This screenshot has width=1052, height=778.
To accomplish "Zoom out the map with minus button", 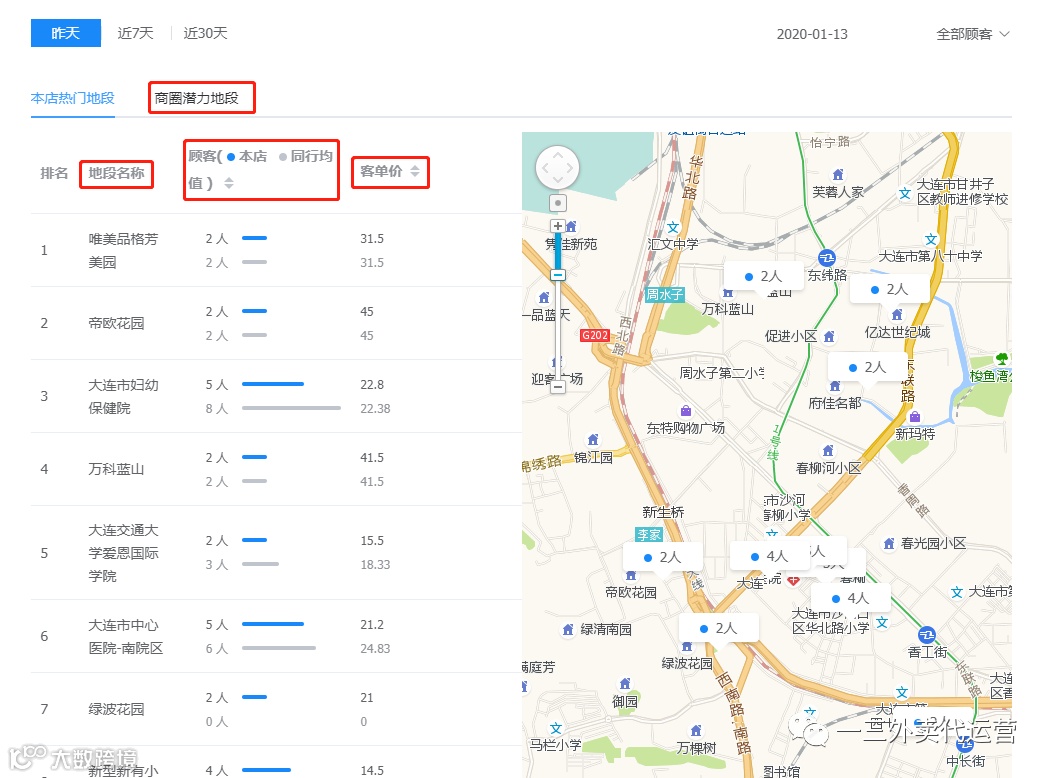I will coord(558,387).
